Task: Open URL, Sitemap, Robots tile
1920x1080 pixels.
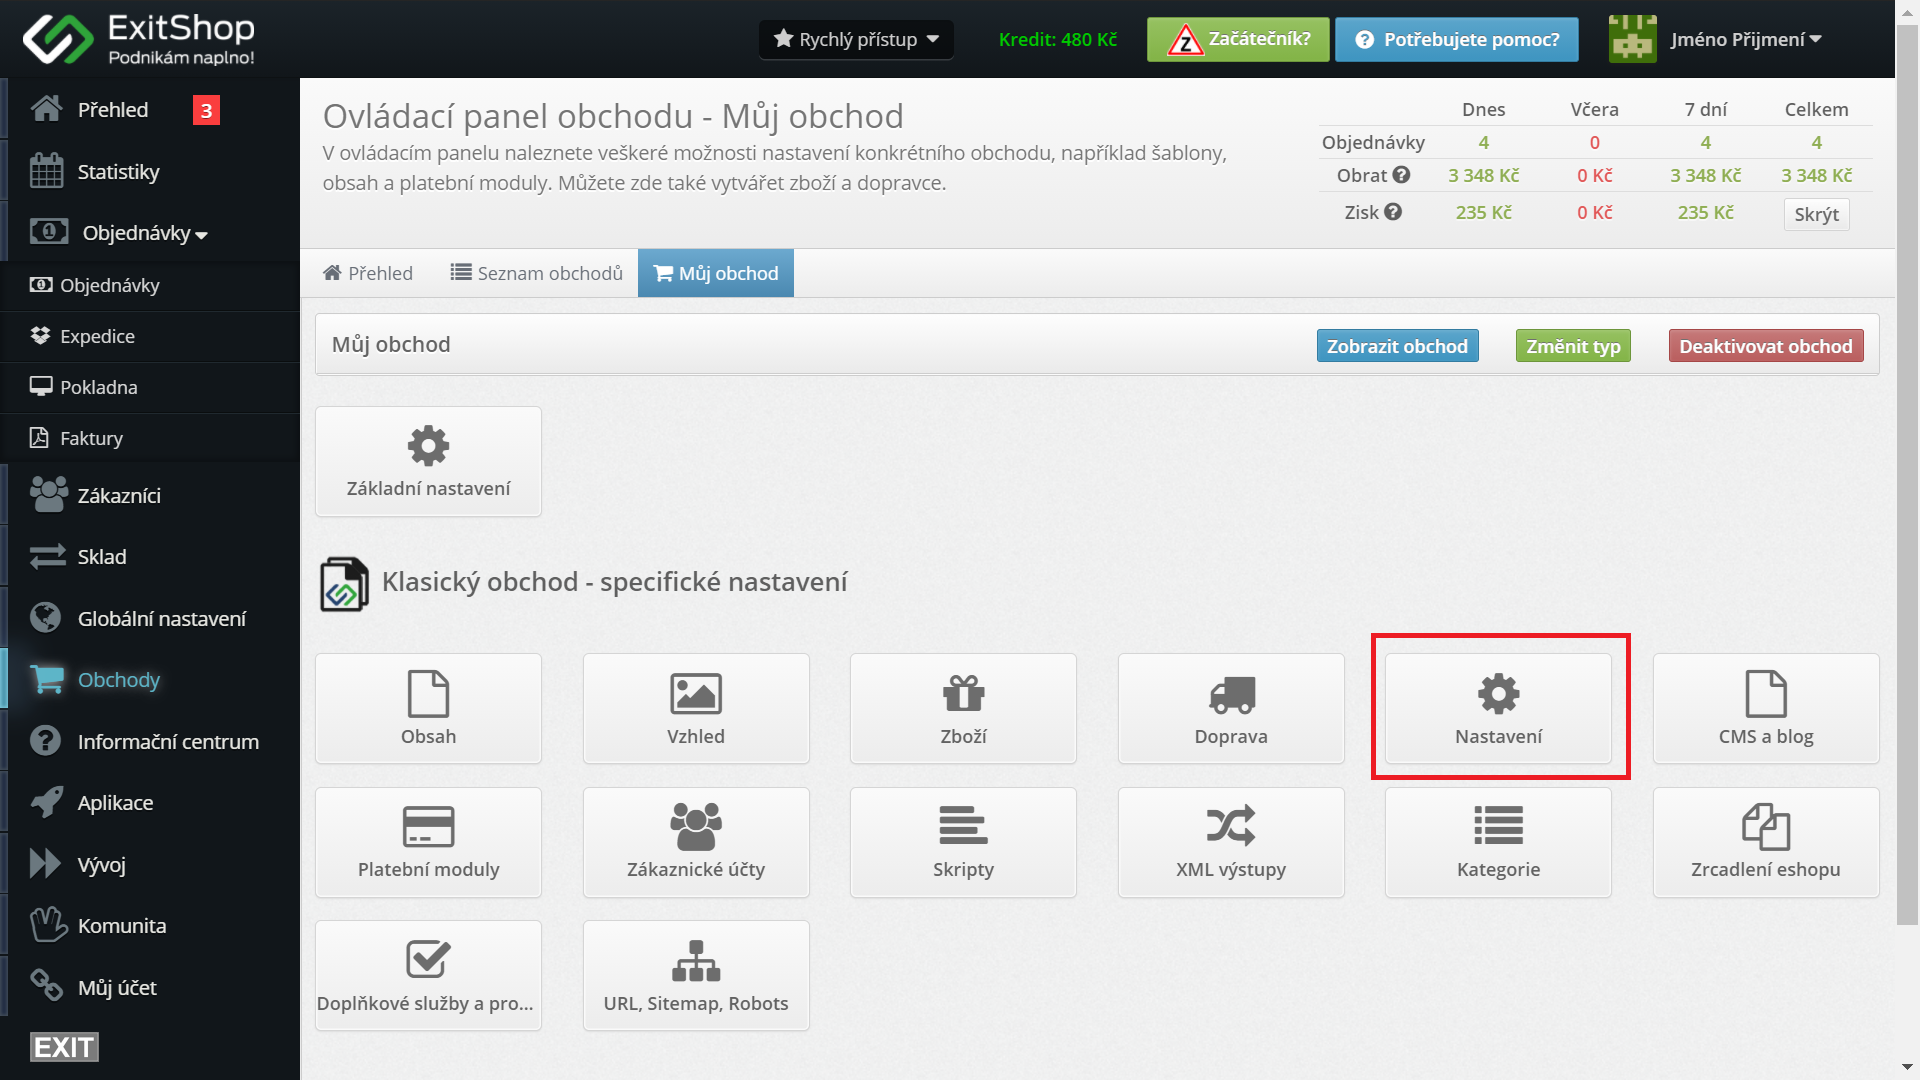Action: pyautogui.click(x=696, y=975)
